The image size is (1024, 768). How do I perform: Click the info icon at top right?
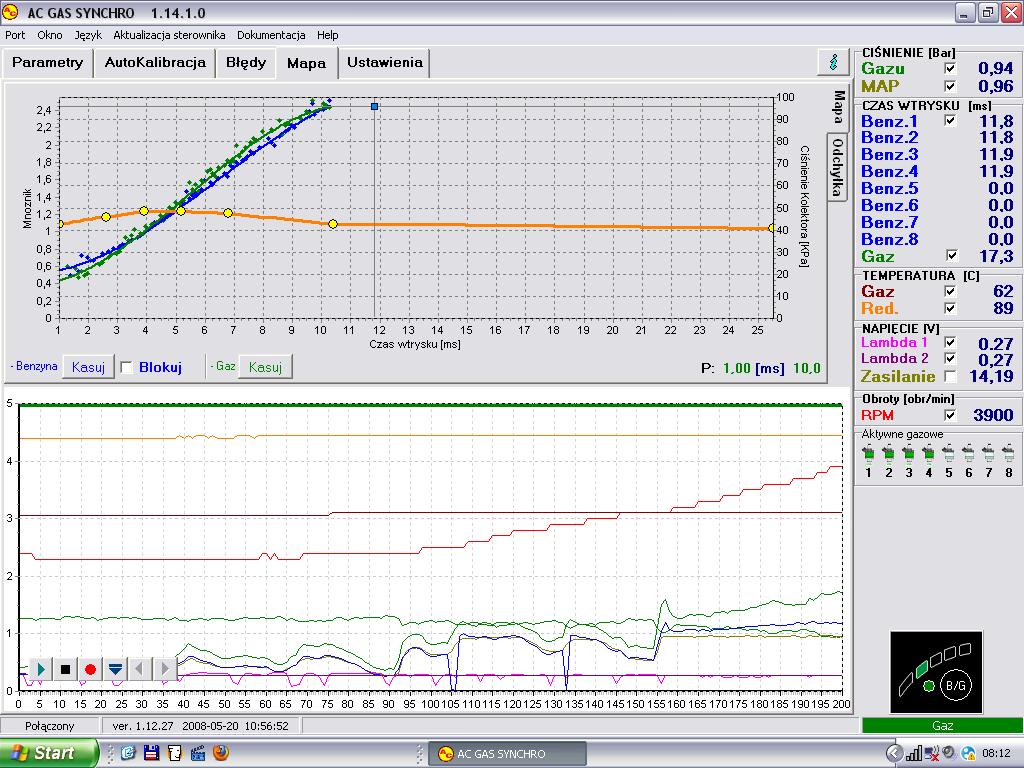click(832, 62)
